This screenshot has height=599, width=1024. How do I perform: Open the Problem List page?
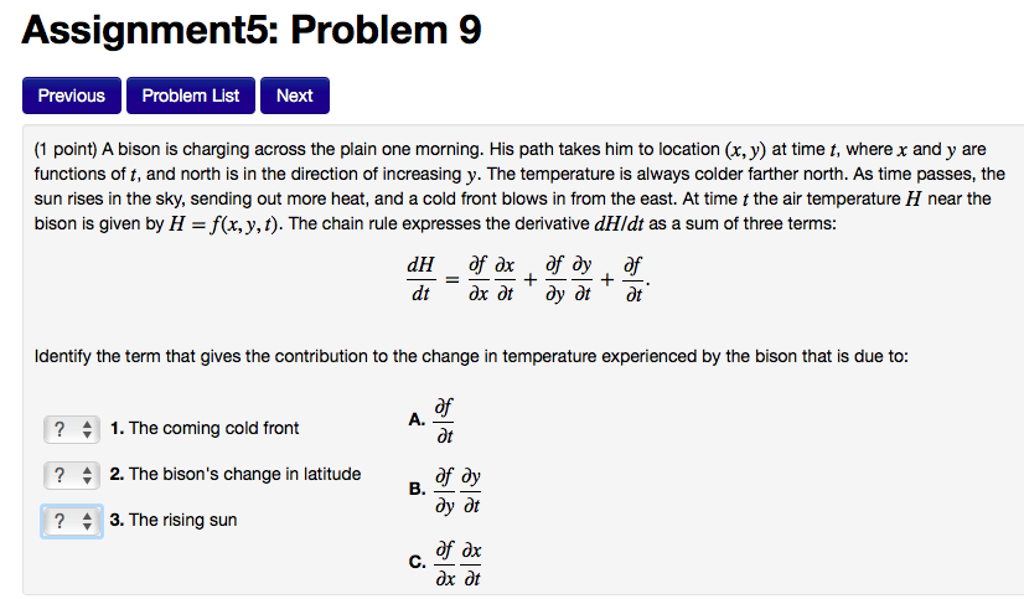pyautogui.click(x=190, y=95)
